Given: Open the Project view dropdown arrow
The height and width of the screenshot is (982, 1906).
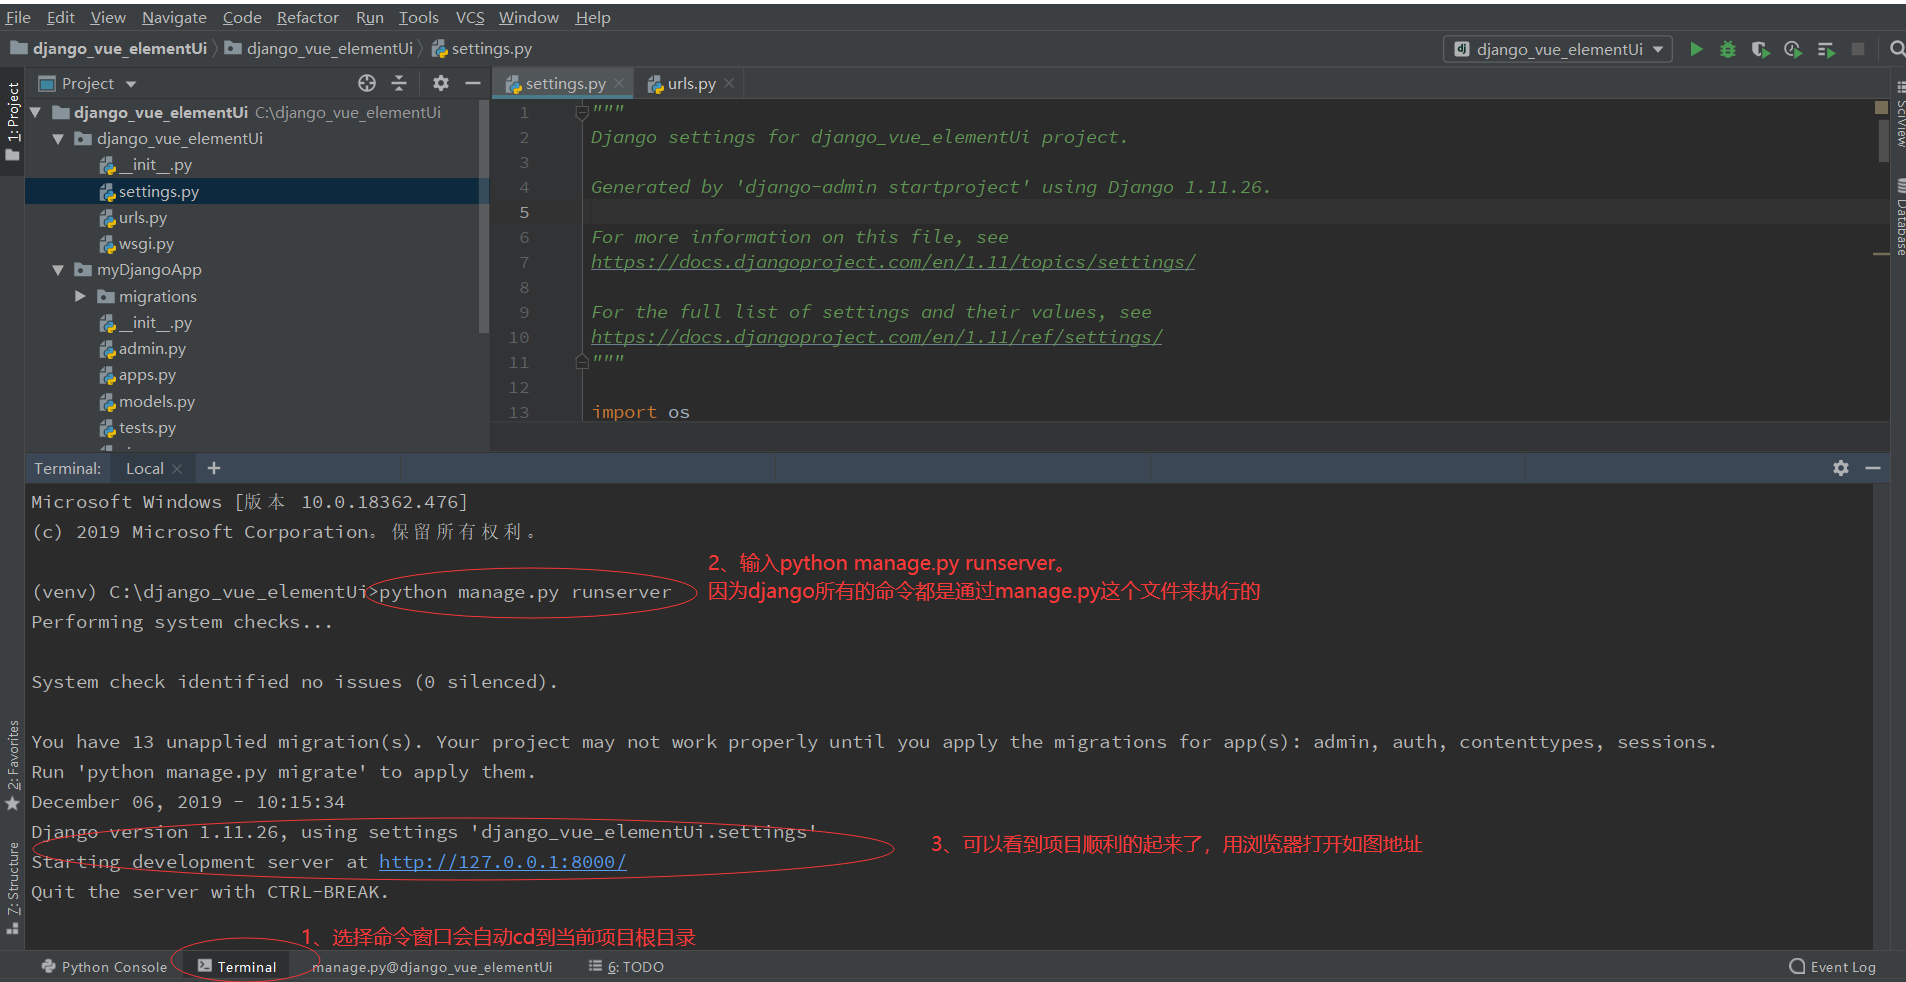Looking at the screenshot, I should [x=131, y=84].
